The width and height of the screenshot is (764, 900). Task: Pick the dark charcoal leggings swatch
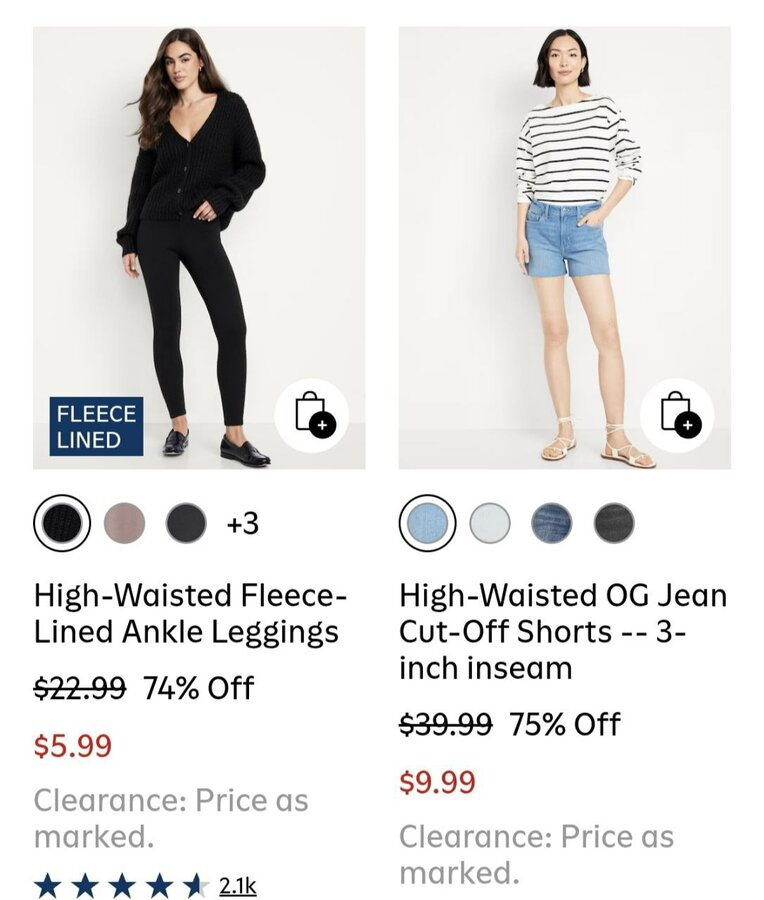pos(186,522)
